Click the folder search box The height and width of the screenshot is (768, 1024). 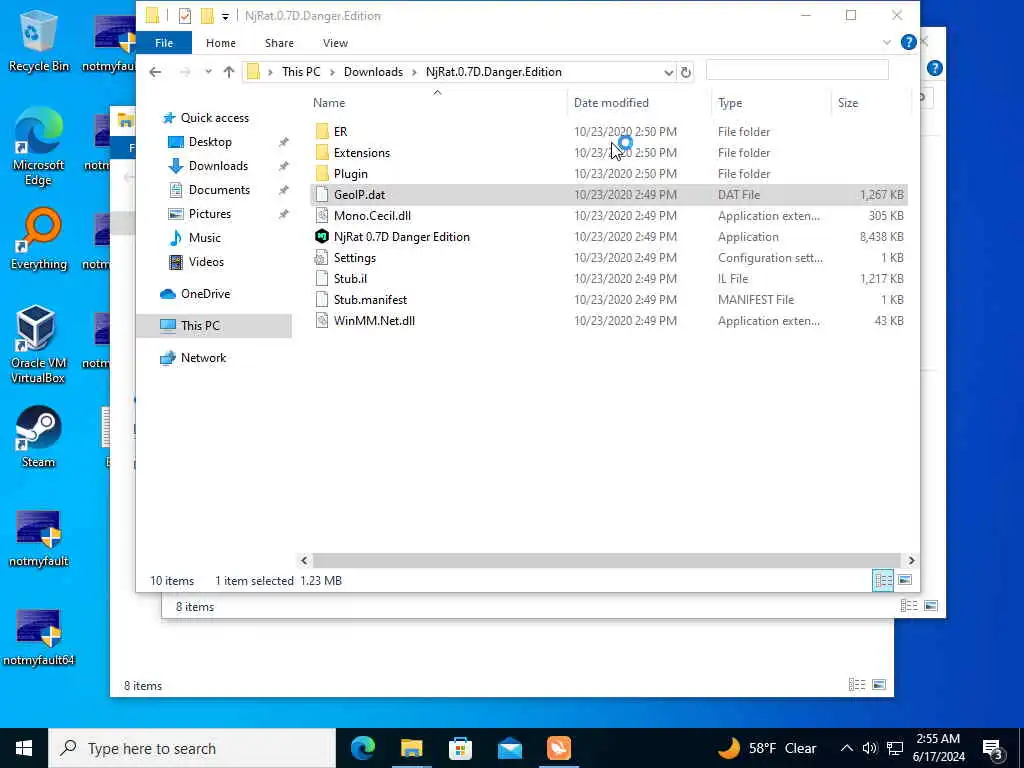coord(797,70)
